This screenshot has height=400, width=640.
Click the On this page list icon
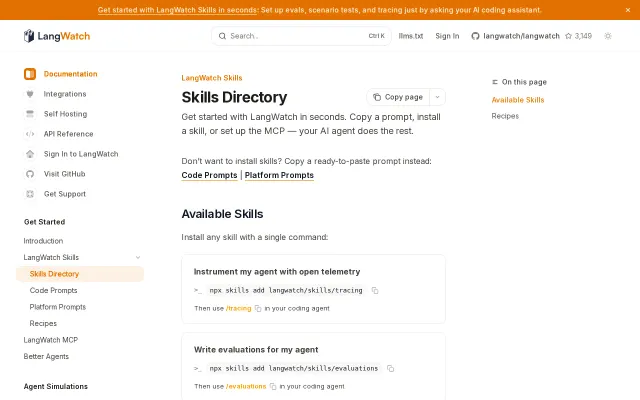tap(495, 82)
